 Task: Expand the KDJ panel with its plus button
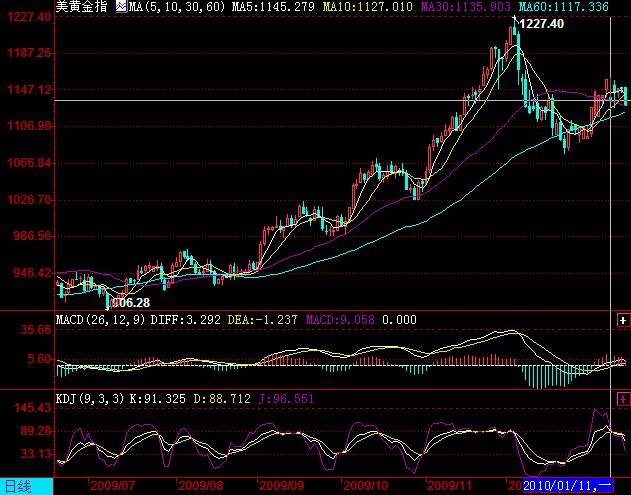[x=623, y=399]
